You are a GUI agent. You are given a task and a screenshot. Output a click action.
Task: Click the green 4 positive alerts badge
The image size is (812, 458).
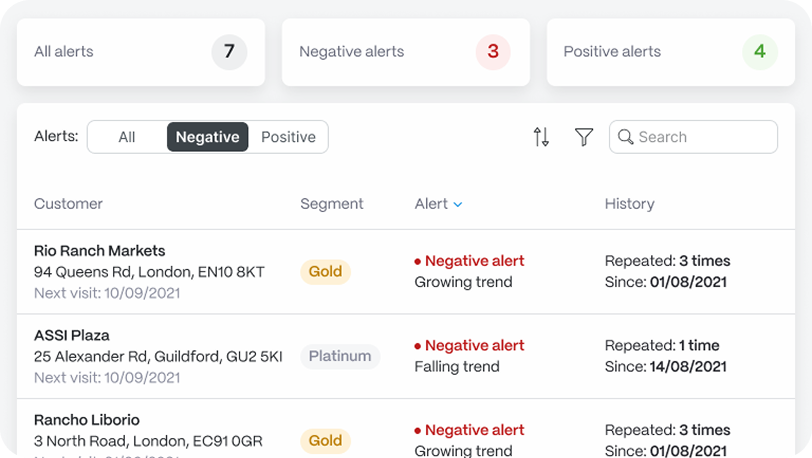click(x=760, y=51)
